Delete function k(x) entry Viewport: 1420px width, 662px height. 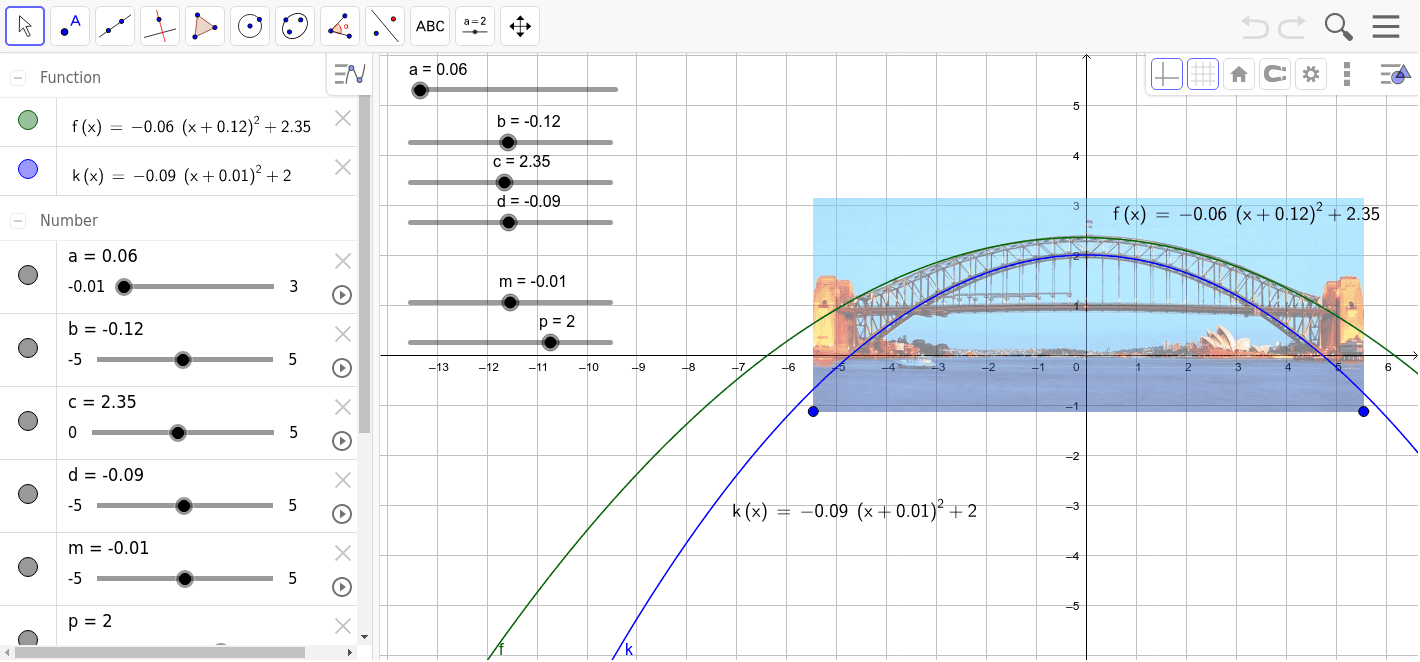(x=343, y=167)
